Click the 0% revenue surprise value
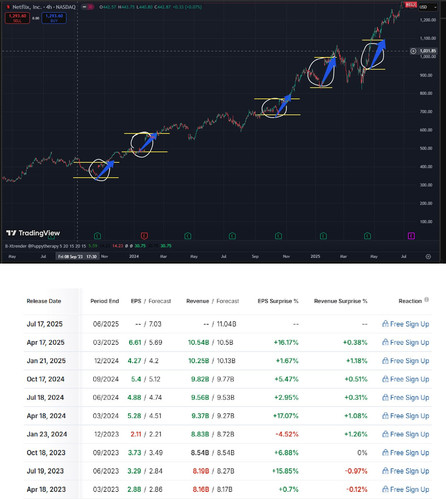 point(362,453)
